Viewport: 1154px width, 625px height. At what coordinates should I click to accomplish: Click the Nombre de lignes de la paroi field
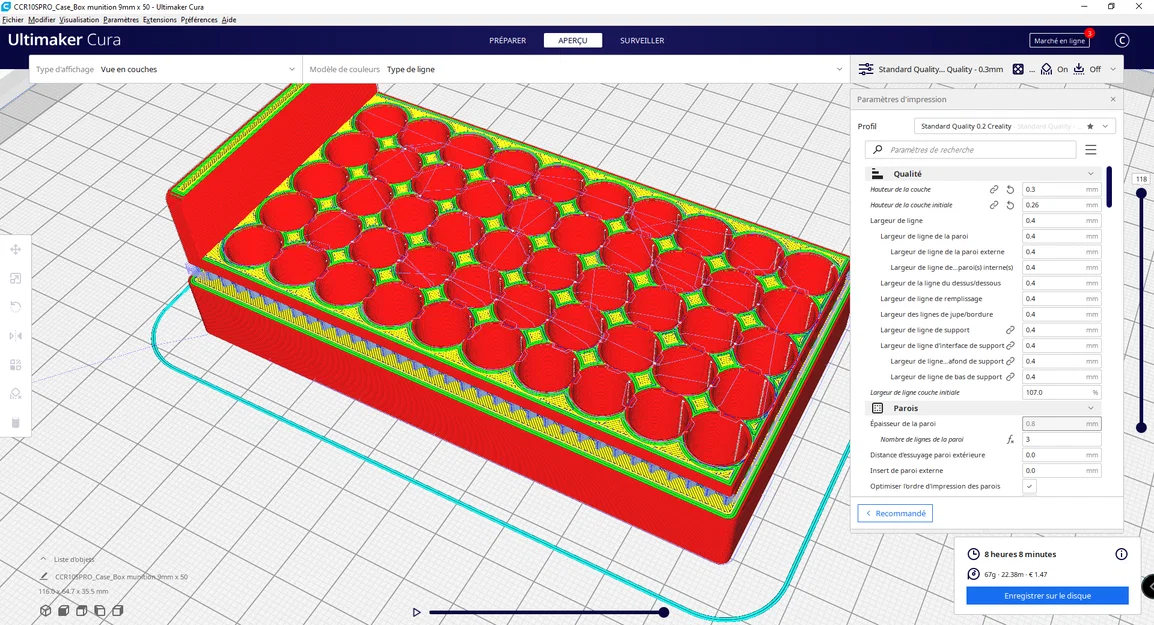pos(1061,439)
